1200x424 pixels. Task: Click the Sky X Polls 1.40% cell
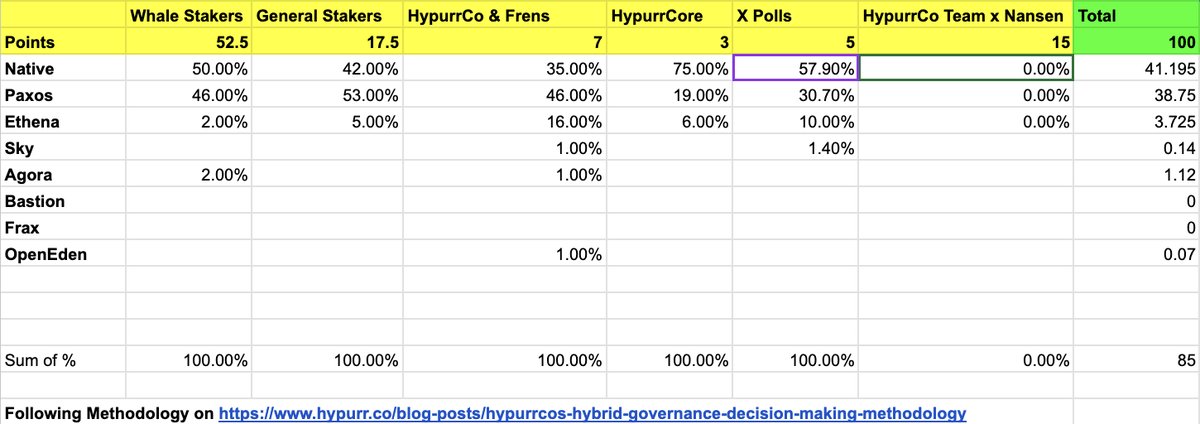(795, 148)
